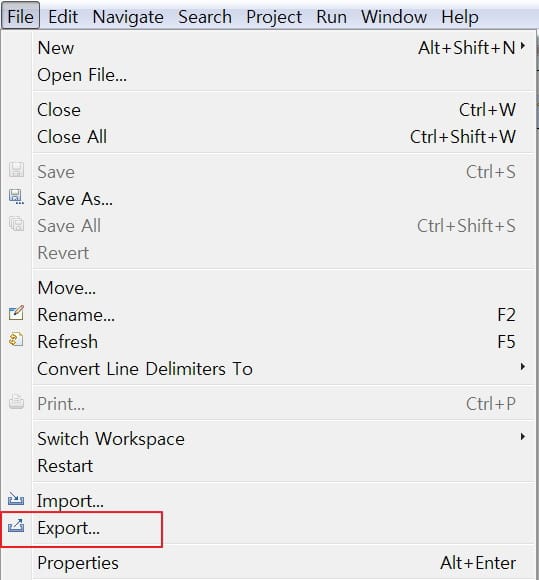
Task: Click the Import tray icon
Action: 16,499
